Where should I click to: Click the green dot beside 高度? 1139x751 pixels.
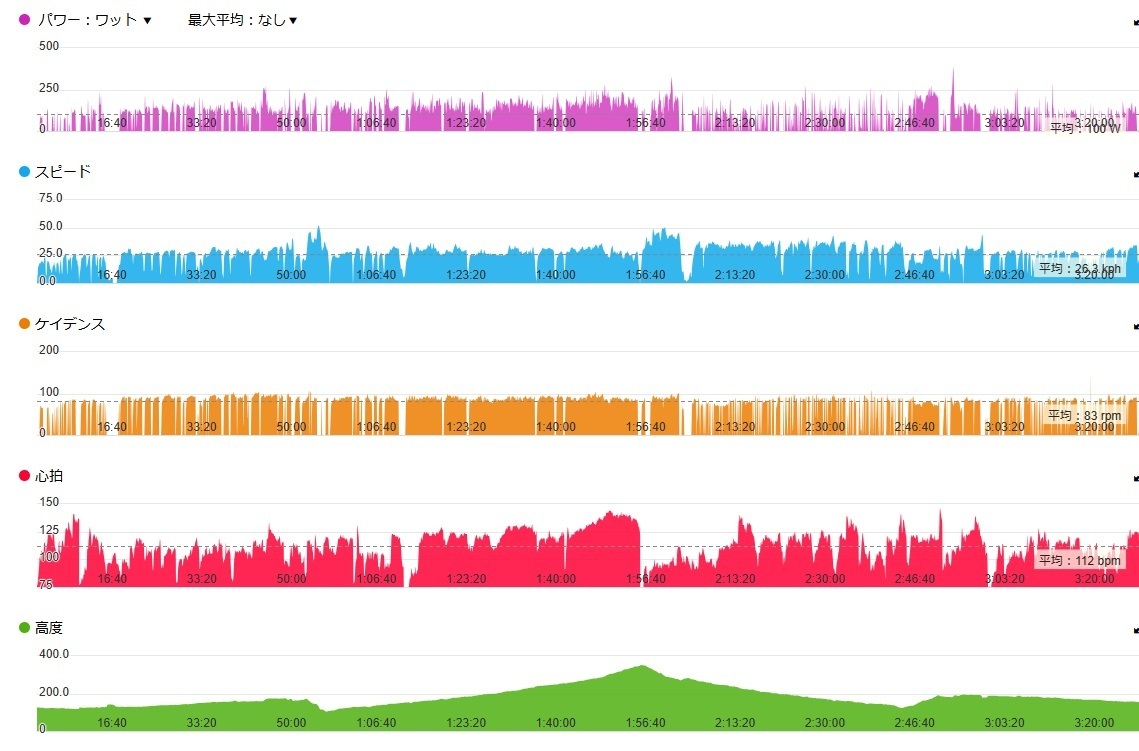[24, 627]
